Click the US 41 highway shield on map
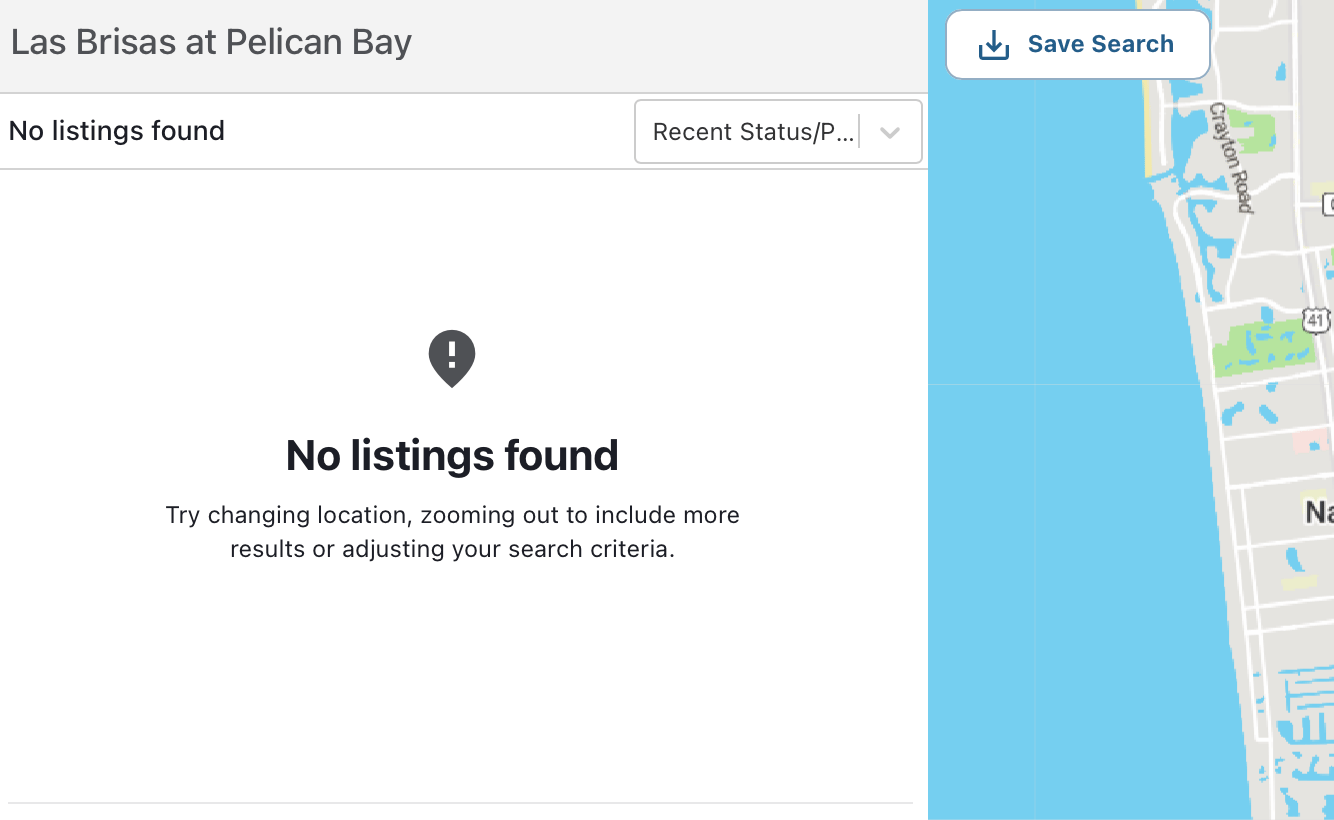The image size is (1334, 820). point(1317,320)
